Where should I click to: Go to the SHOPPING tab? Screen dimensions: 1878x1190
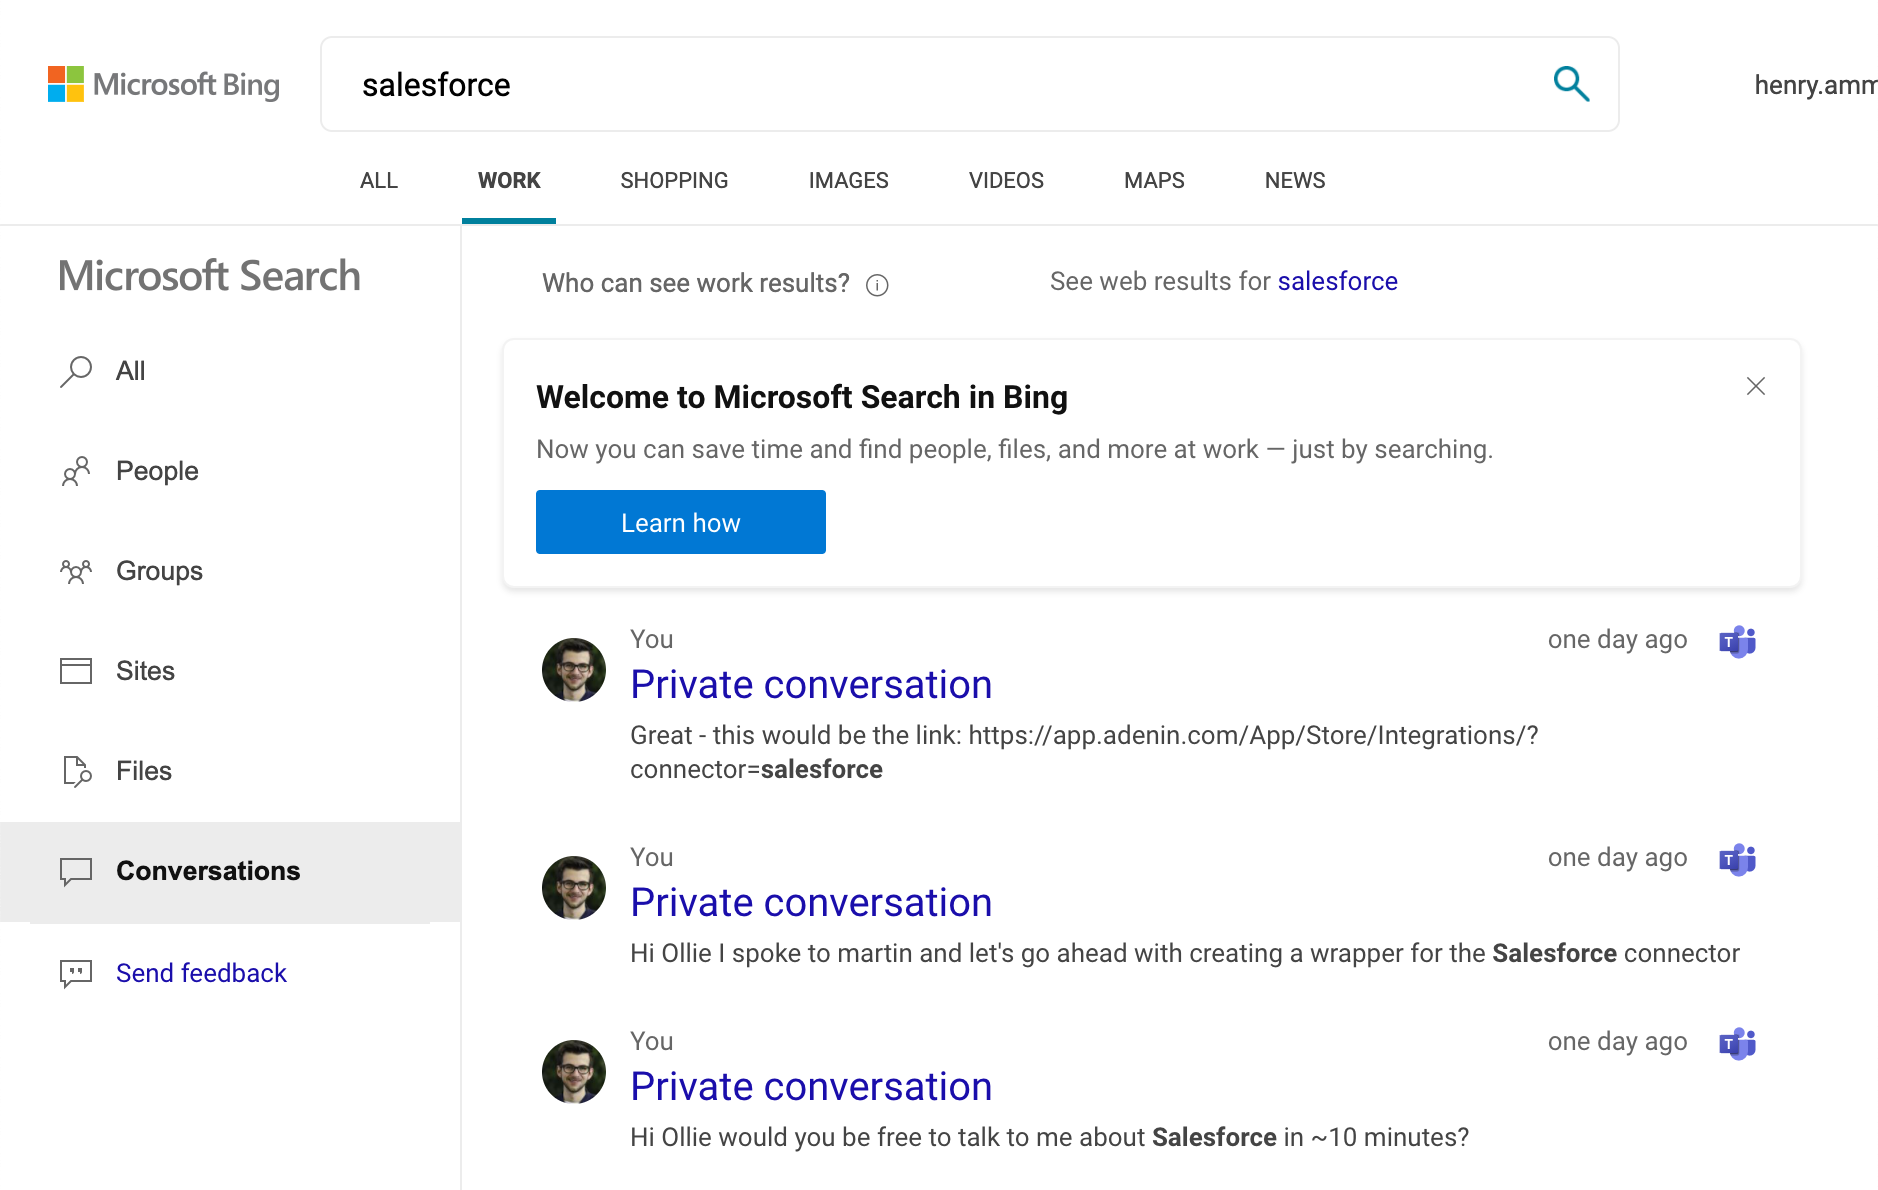[x=674, y=181]
